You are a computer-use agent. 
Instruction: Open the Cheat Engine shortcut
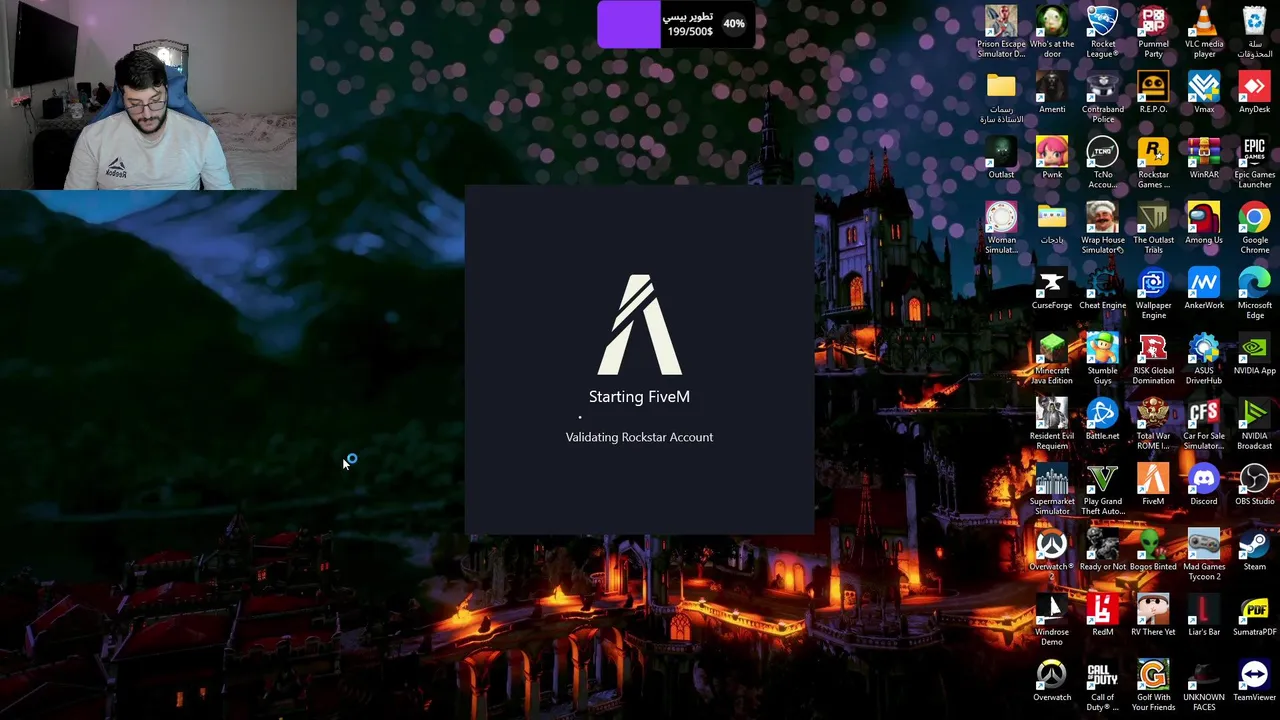(1103, 288)
